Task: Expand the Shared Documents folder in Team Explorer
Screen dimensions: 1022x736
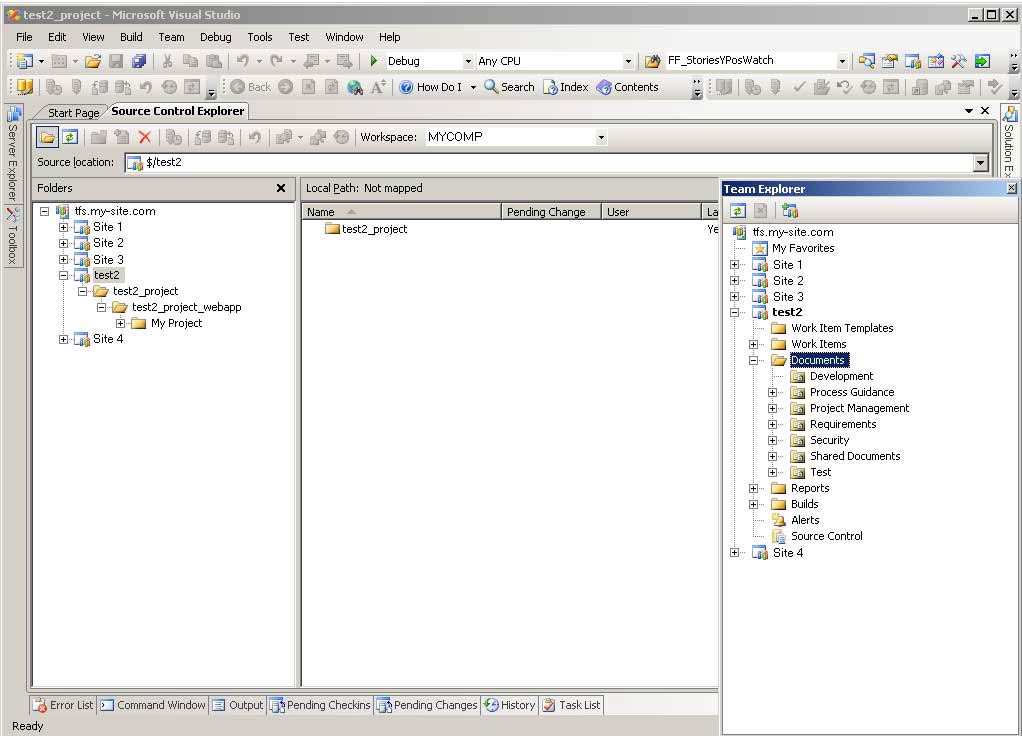Action: point(771,456)
